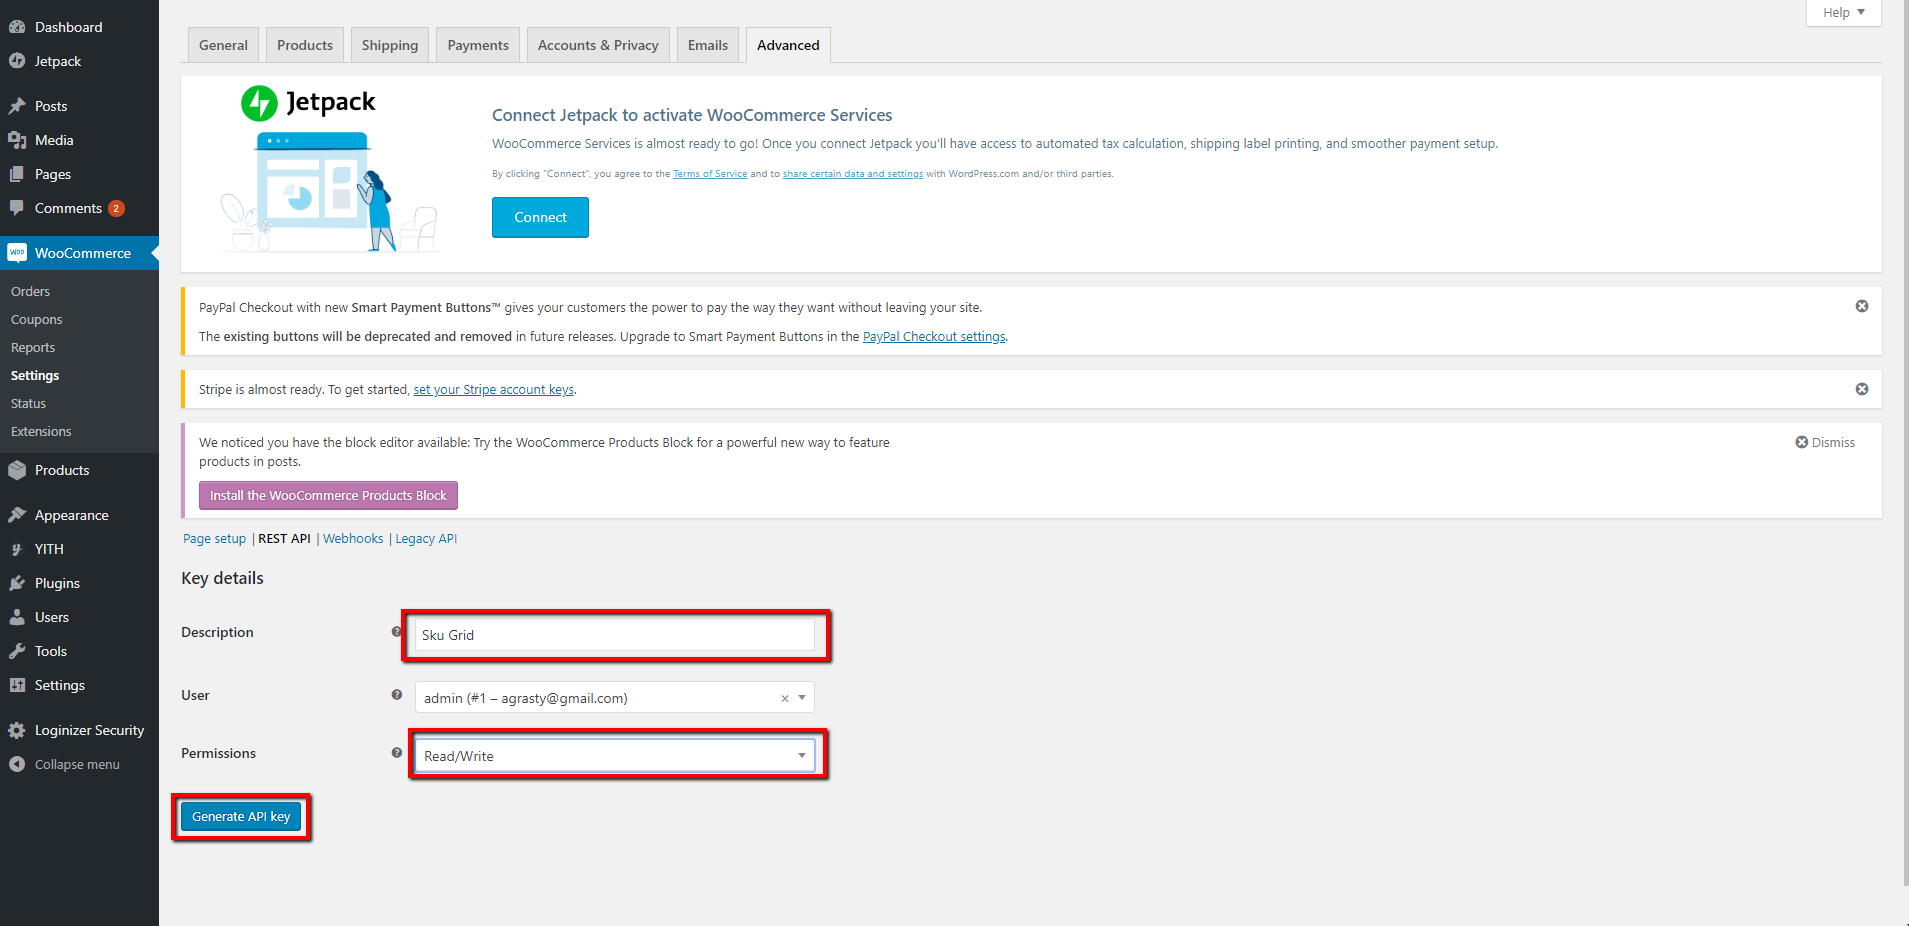Viewport: 1909px width, 926px height.
Task: Open WooCommerce Orders submenu
Action: coord(30,291)
